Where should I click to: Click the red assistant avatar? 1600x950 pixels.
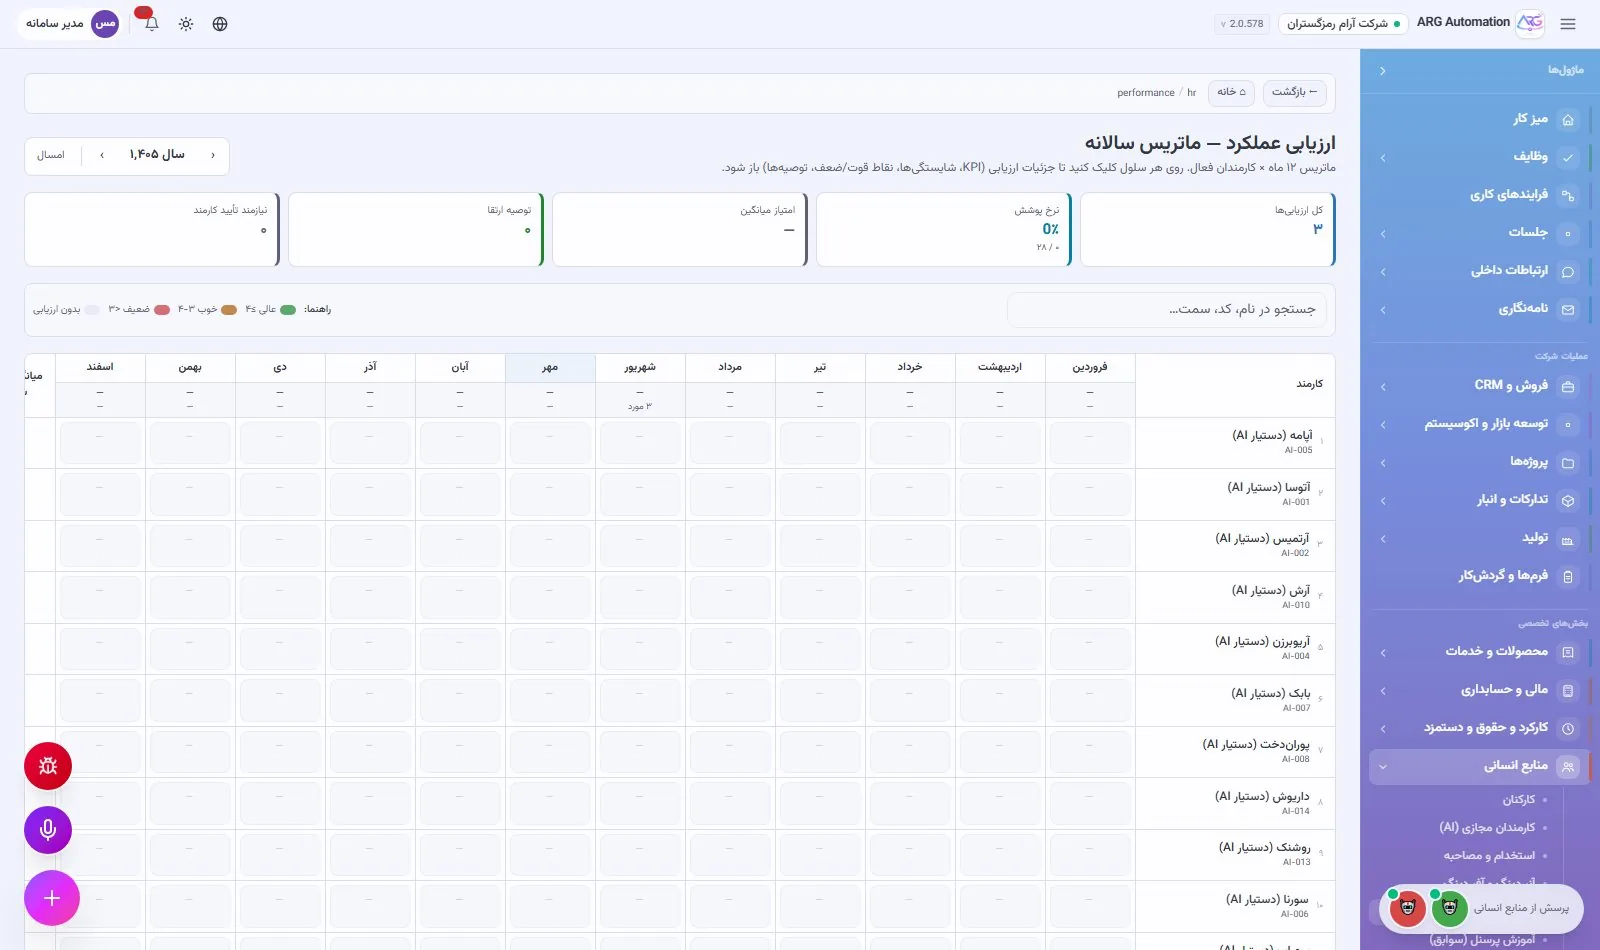click(x=1407, y=908)
